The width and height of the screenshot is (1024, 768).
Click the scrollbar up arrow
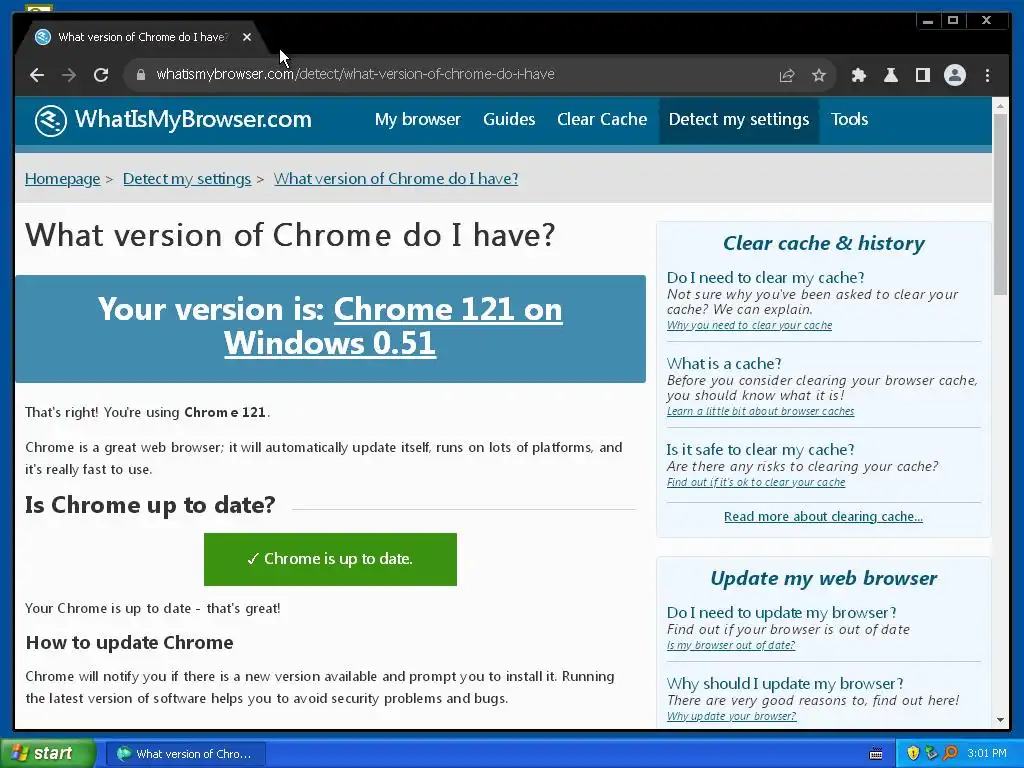[1000, 105]
